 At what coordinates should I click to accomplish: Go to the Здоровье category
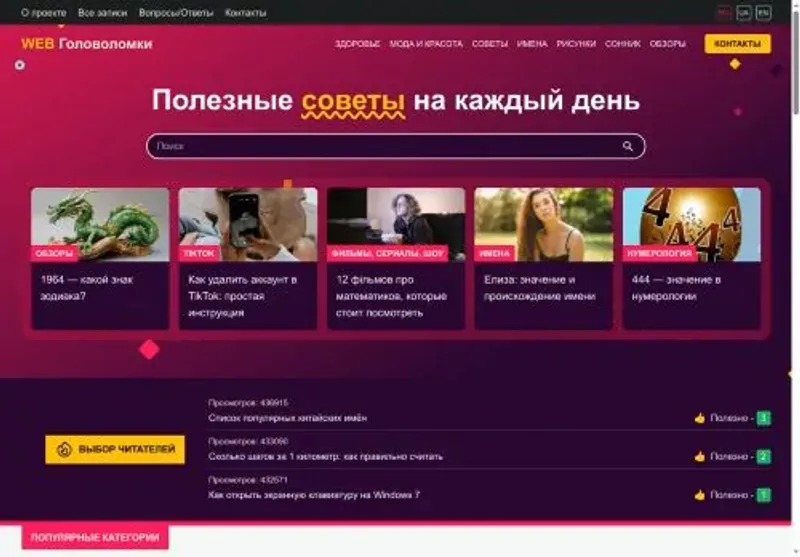(357, 44)
